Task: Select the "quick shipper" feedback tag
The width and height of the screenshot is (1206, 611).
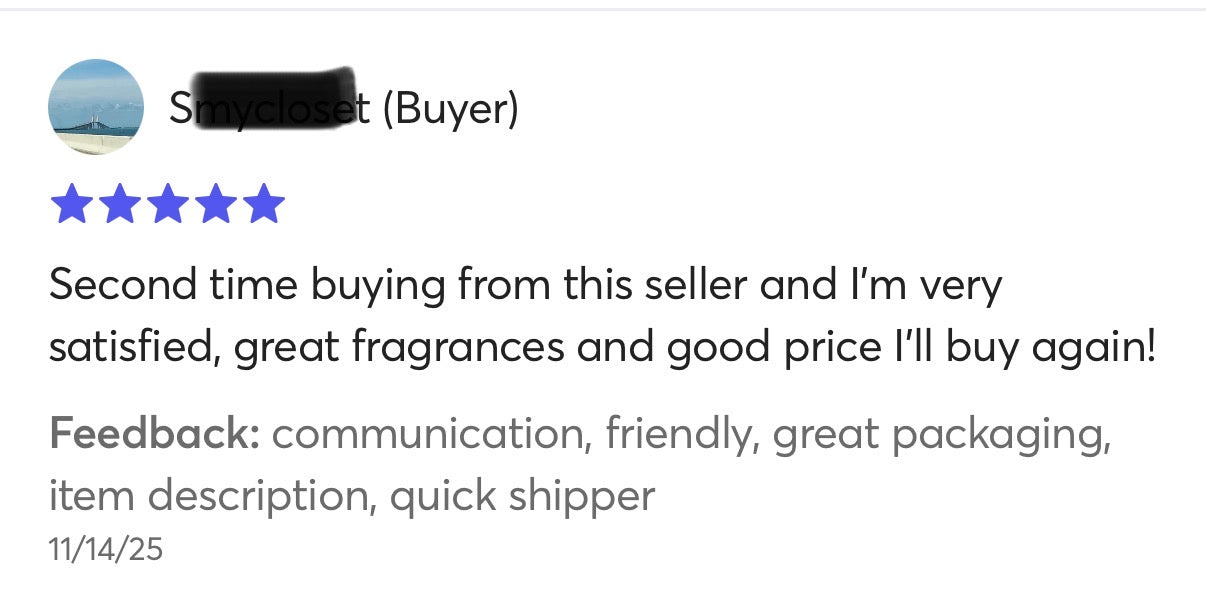Action: (522, 495)
